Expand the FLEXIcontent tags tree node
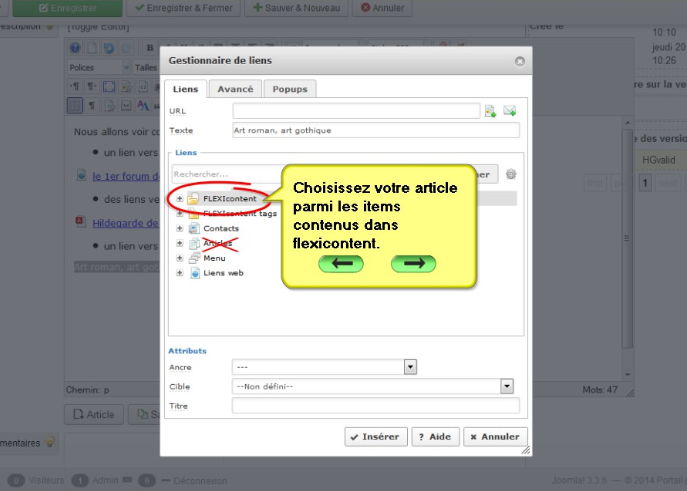The width and height of the screenshot is (687, 491). 180,214
